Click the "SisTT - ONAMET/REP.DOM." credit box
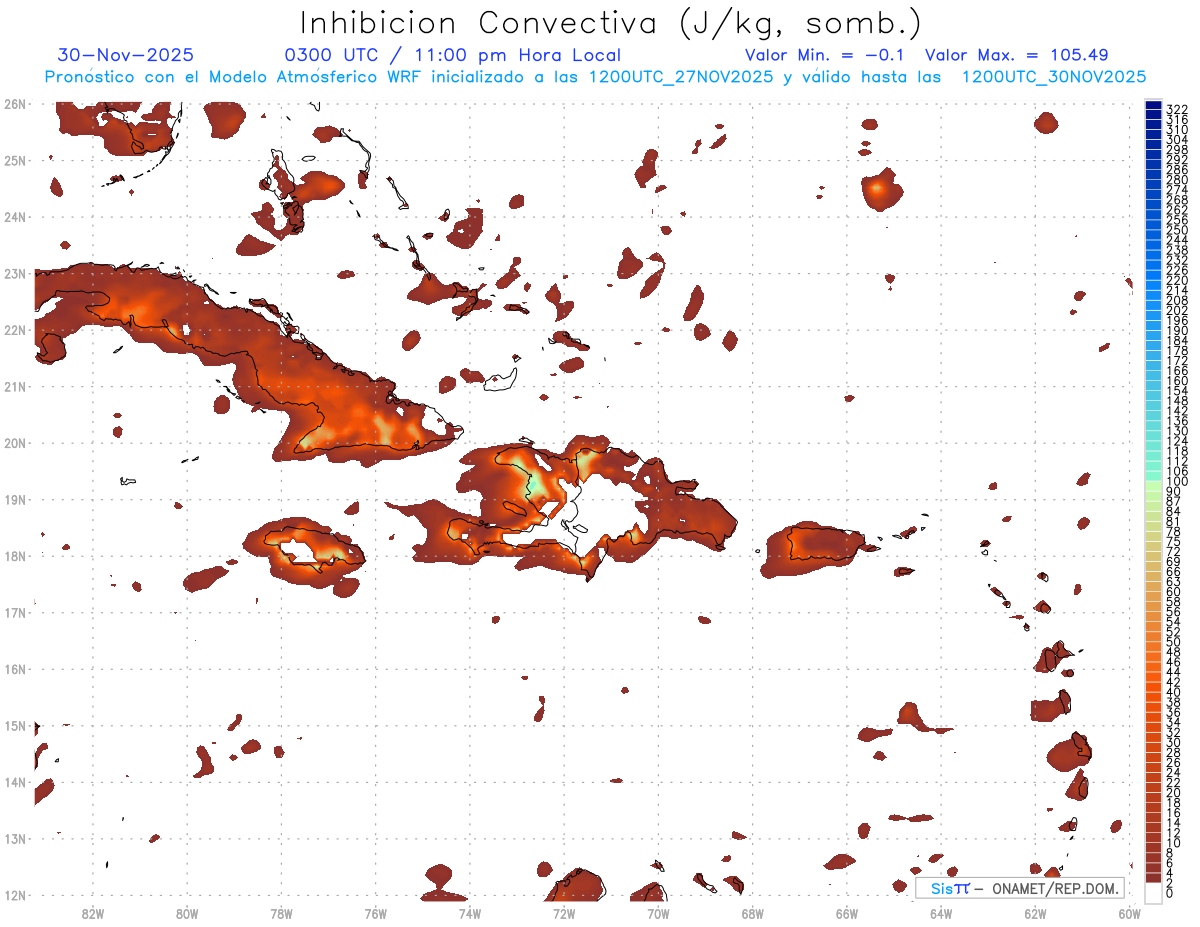The height and width of the screenshot is (927, 1200). click(1019, 888)
